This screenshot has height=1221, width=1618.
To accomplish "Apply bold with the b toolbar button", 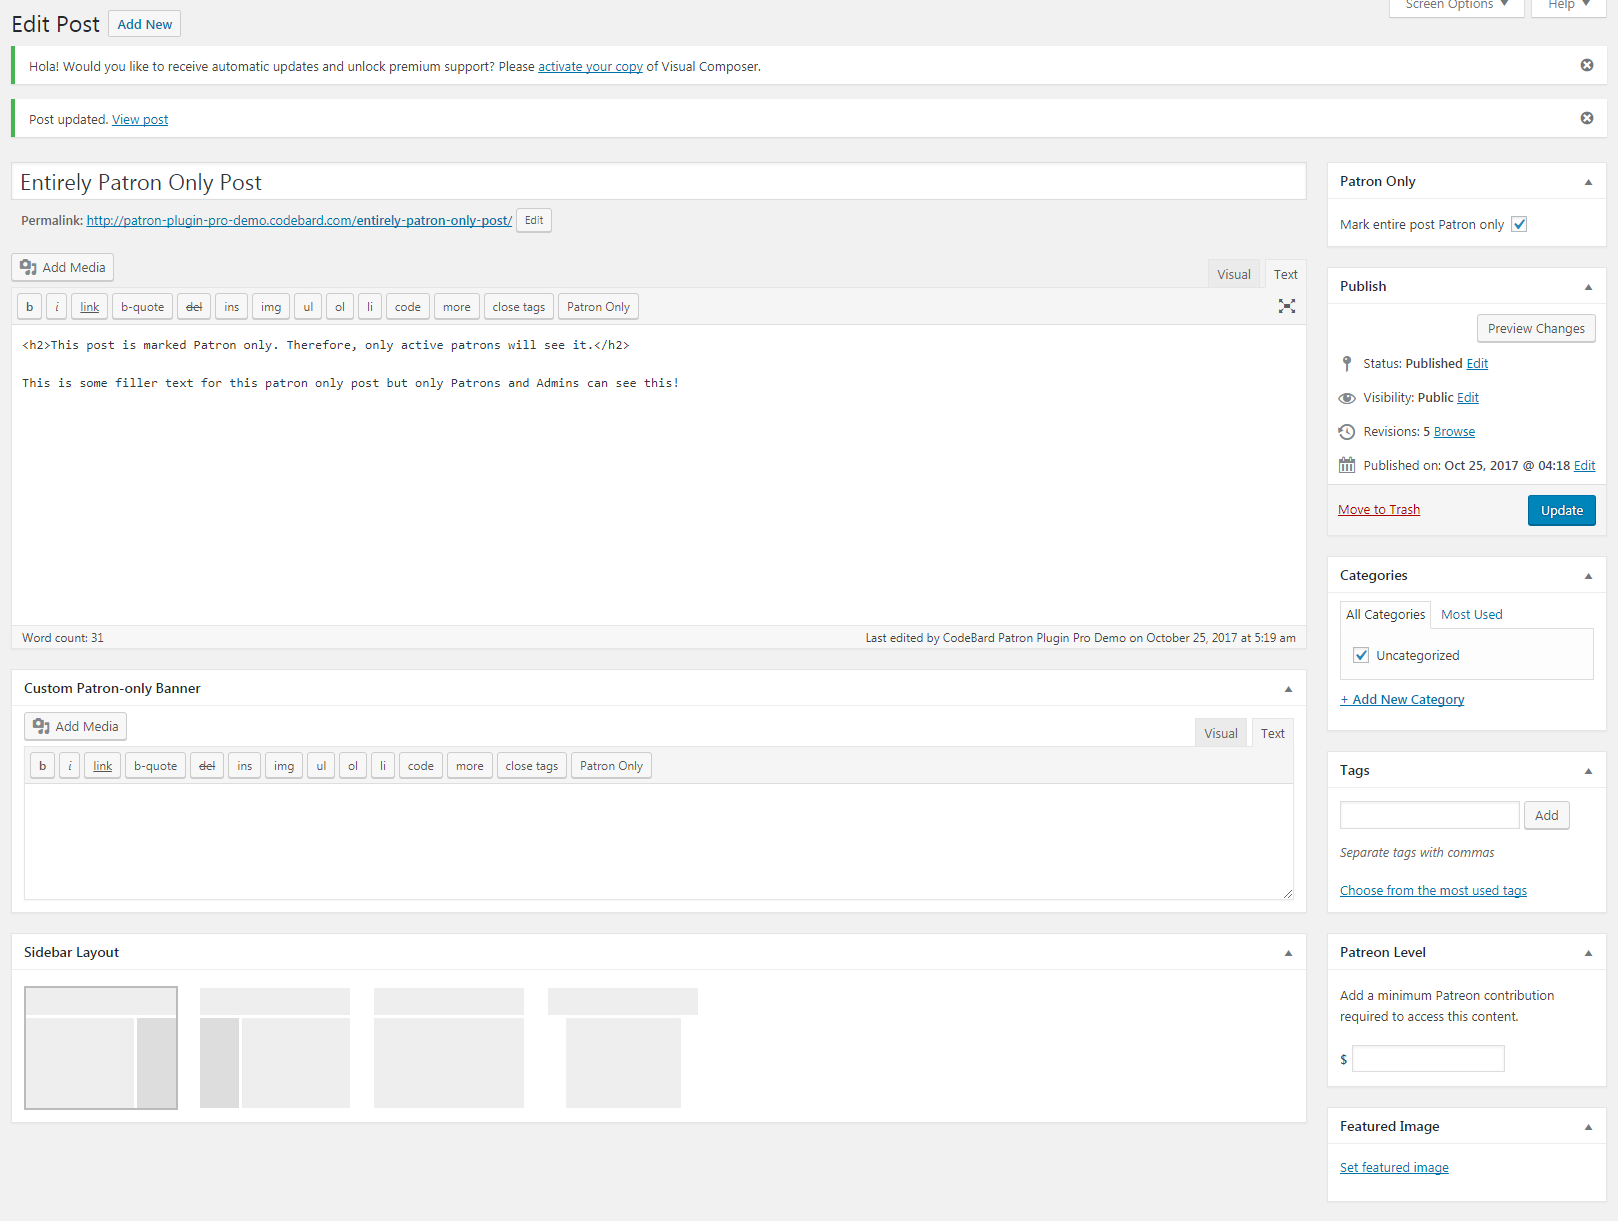I will coord(29,306).
